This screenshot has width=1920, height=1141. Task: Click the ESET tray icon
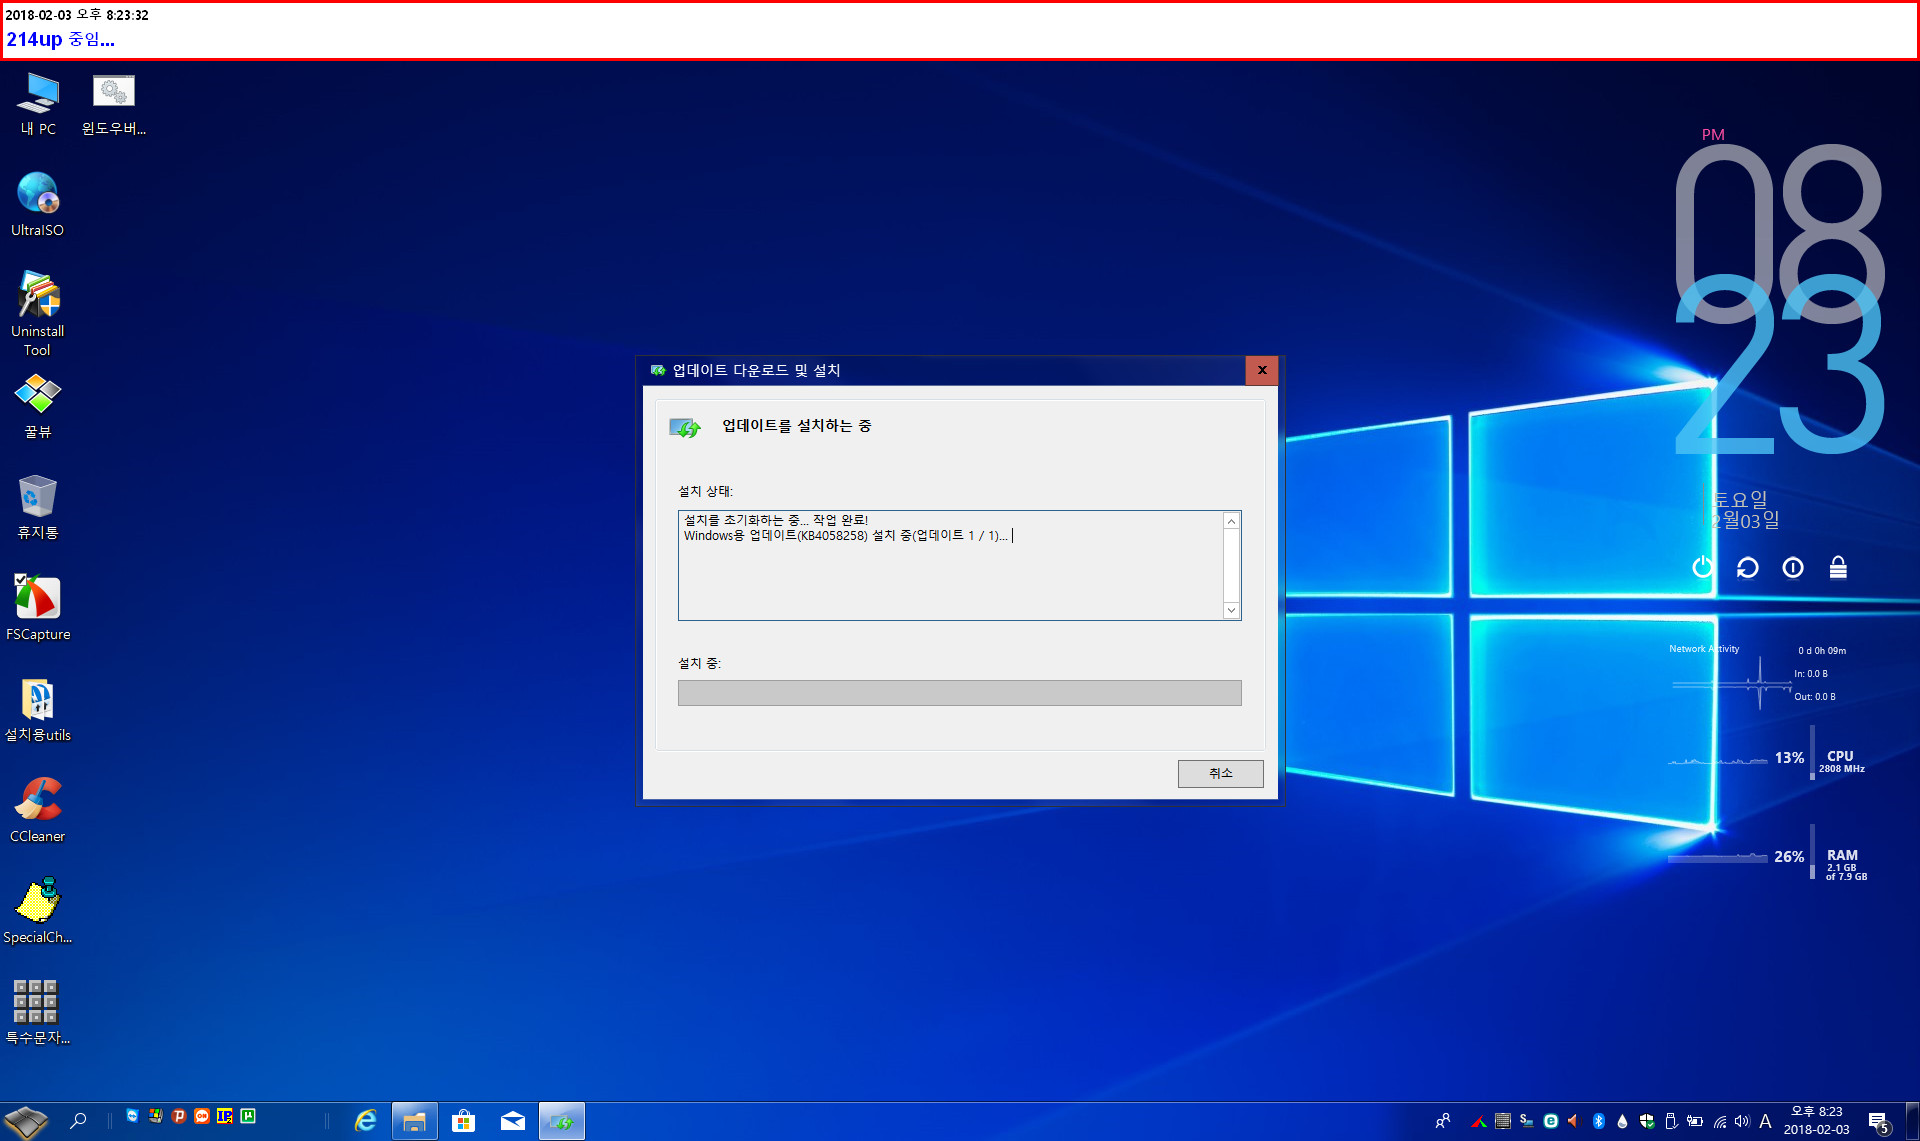[x=1551, y=1121]
